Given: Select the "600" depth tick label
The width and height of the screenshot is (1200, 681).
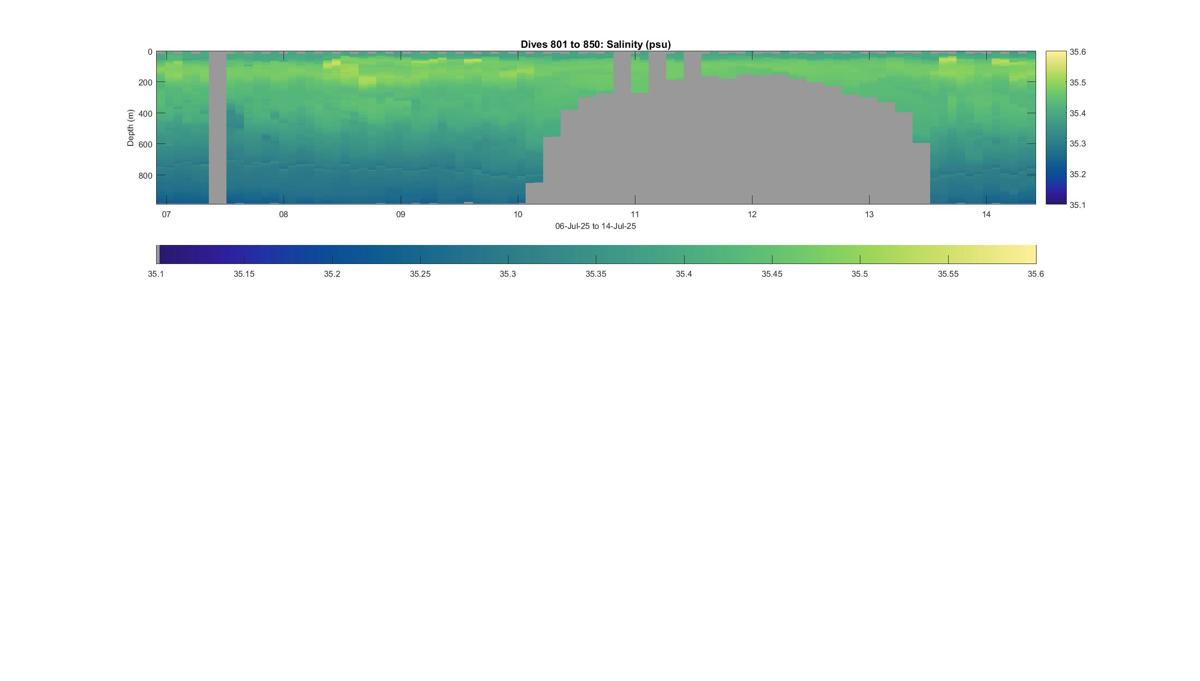Looking at the screenshot, I should coord(146,144).
